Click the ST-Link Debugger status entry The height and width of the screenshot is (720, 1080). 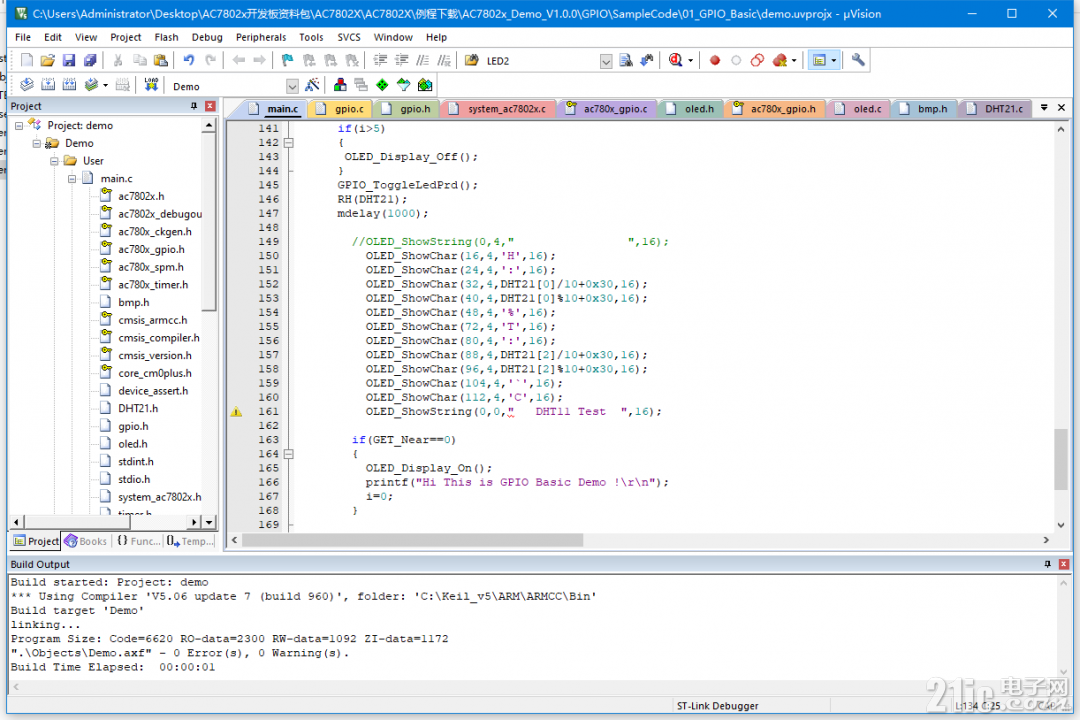tap(717, 706)
